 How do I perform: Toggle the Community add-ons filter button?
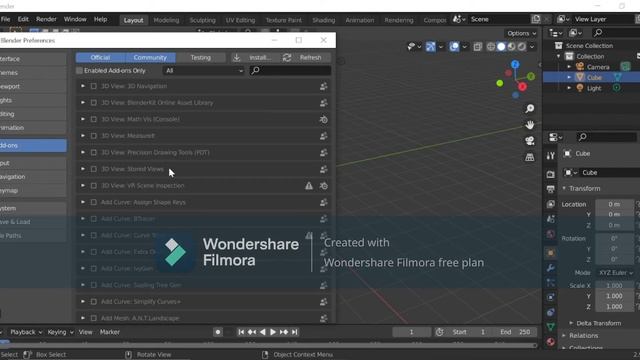[x=150, y=58]
